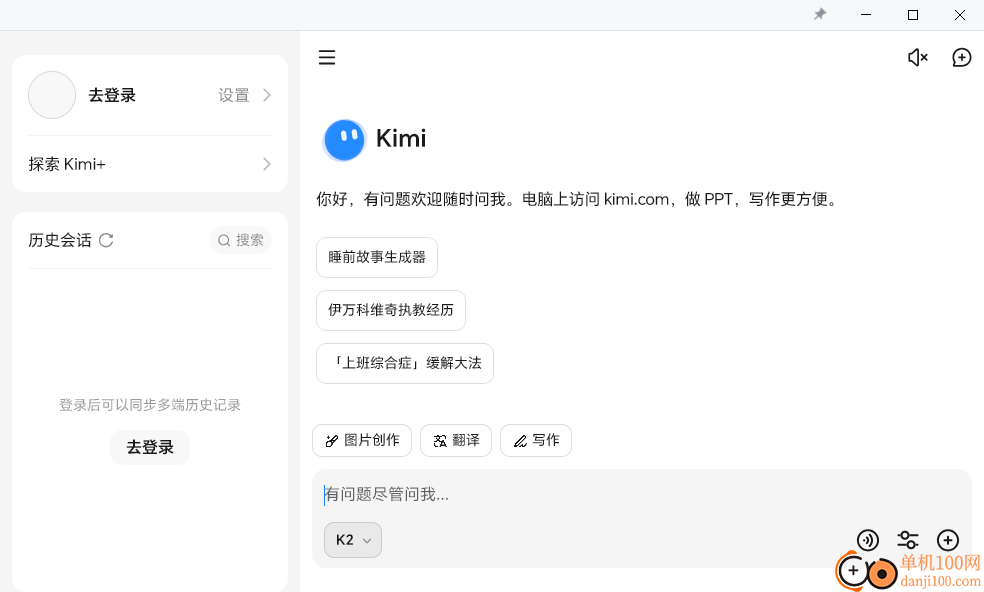Click the greeting text mentioning kimi.com
This screenshot has width=984, height=592.
[x=578, y=200]
